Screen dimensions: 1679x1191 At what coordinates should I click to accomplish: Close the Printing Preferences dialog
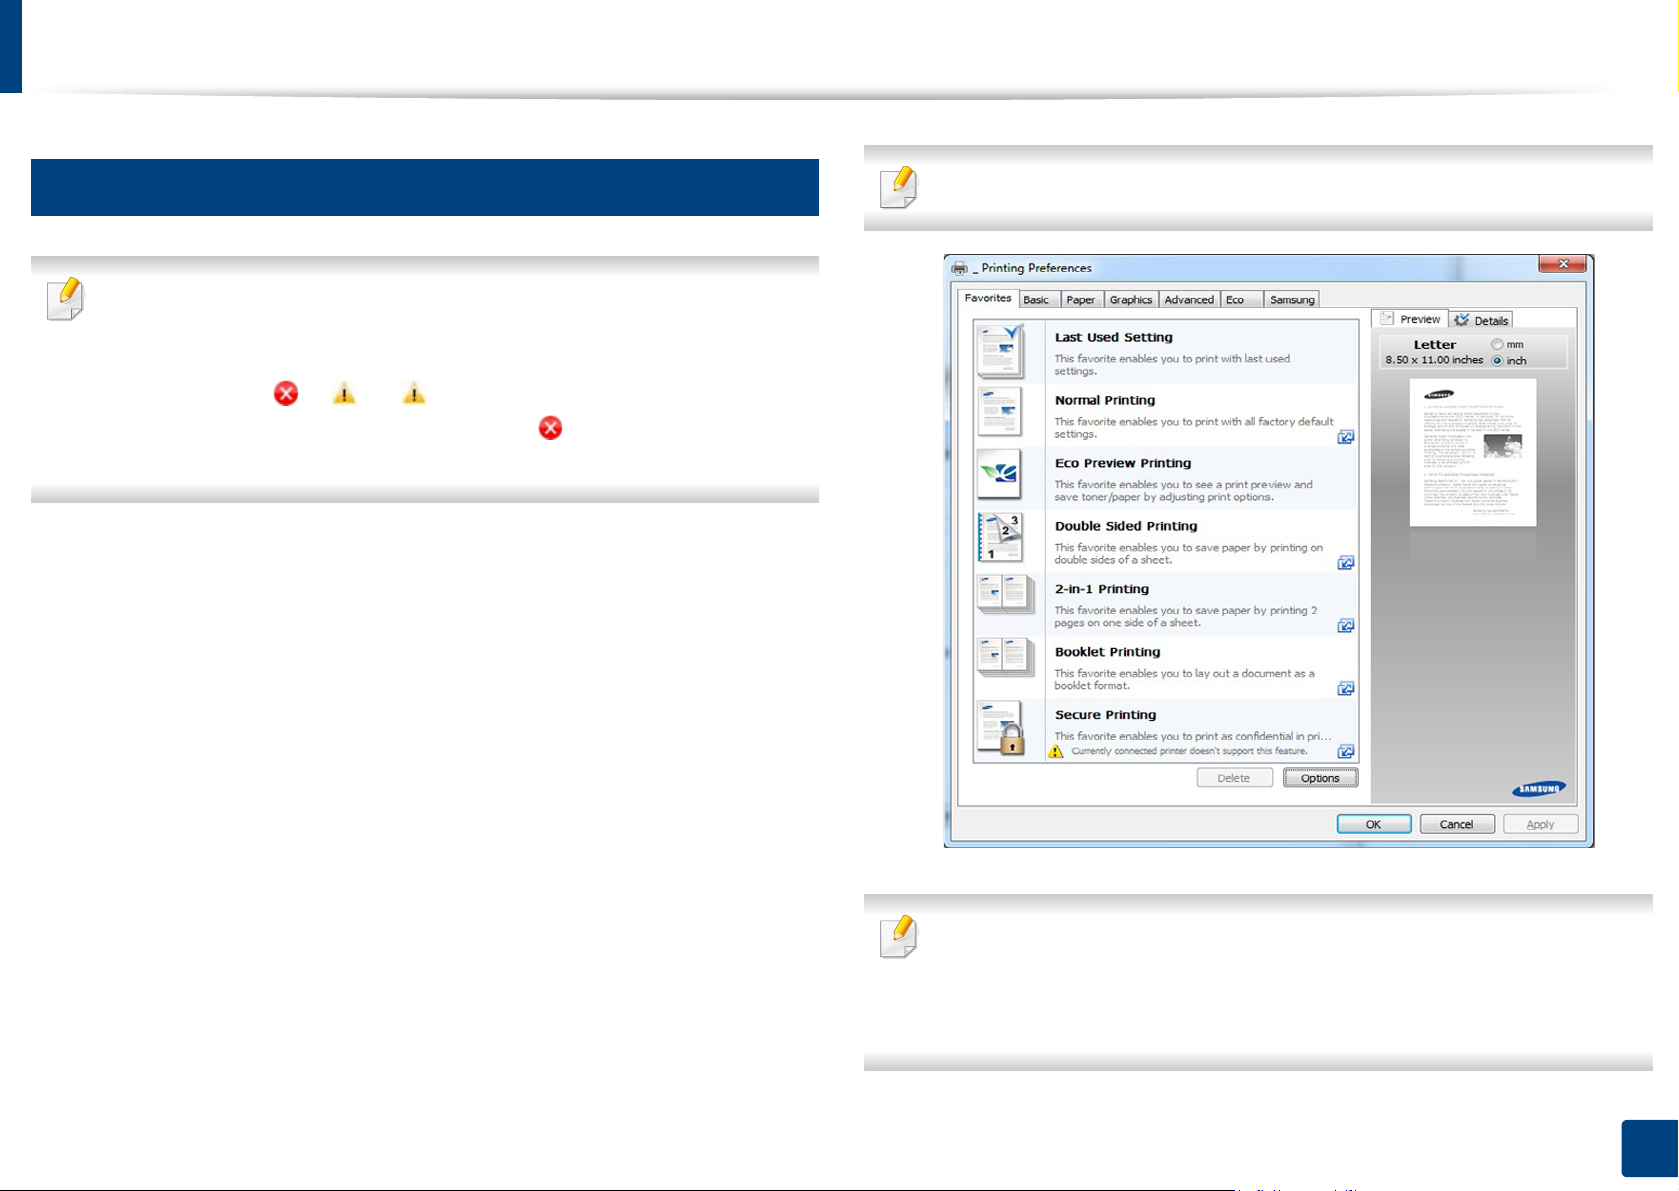(1563, 264)
